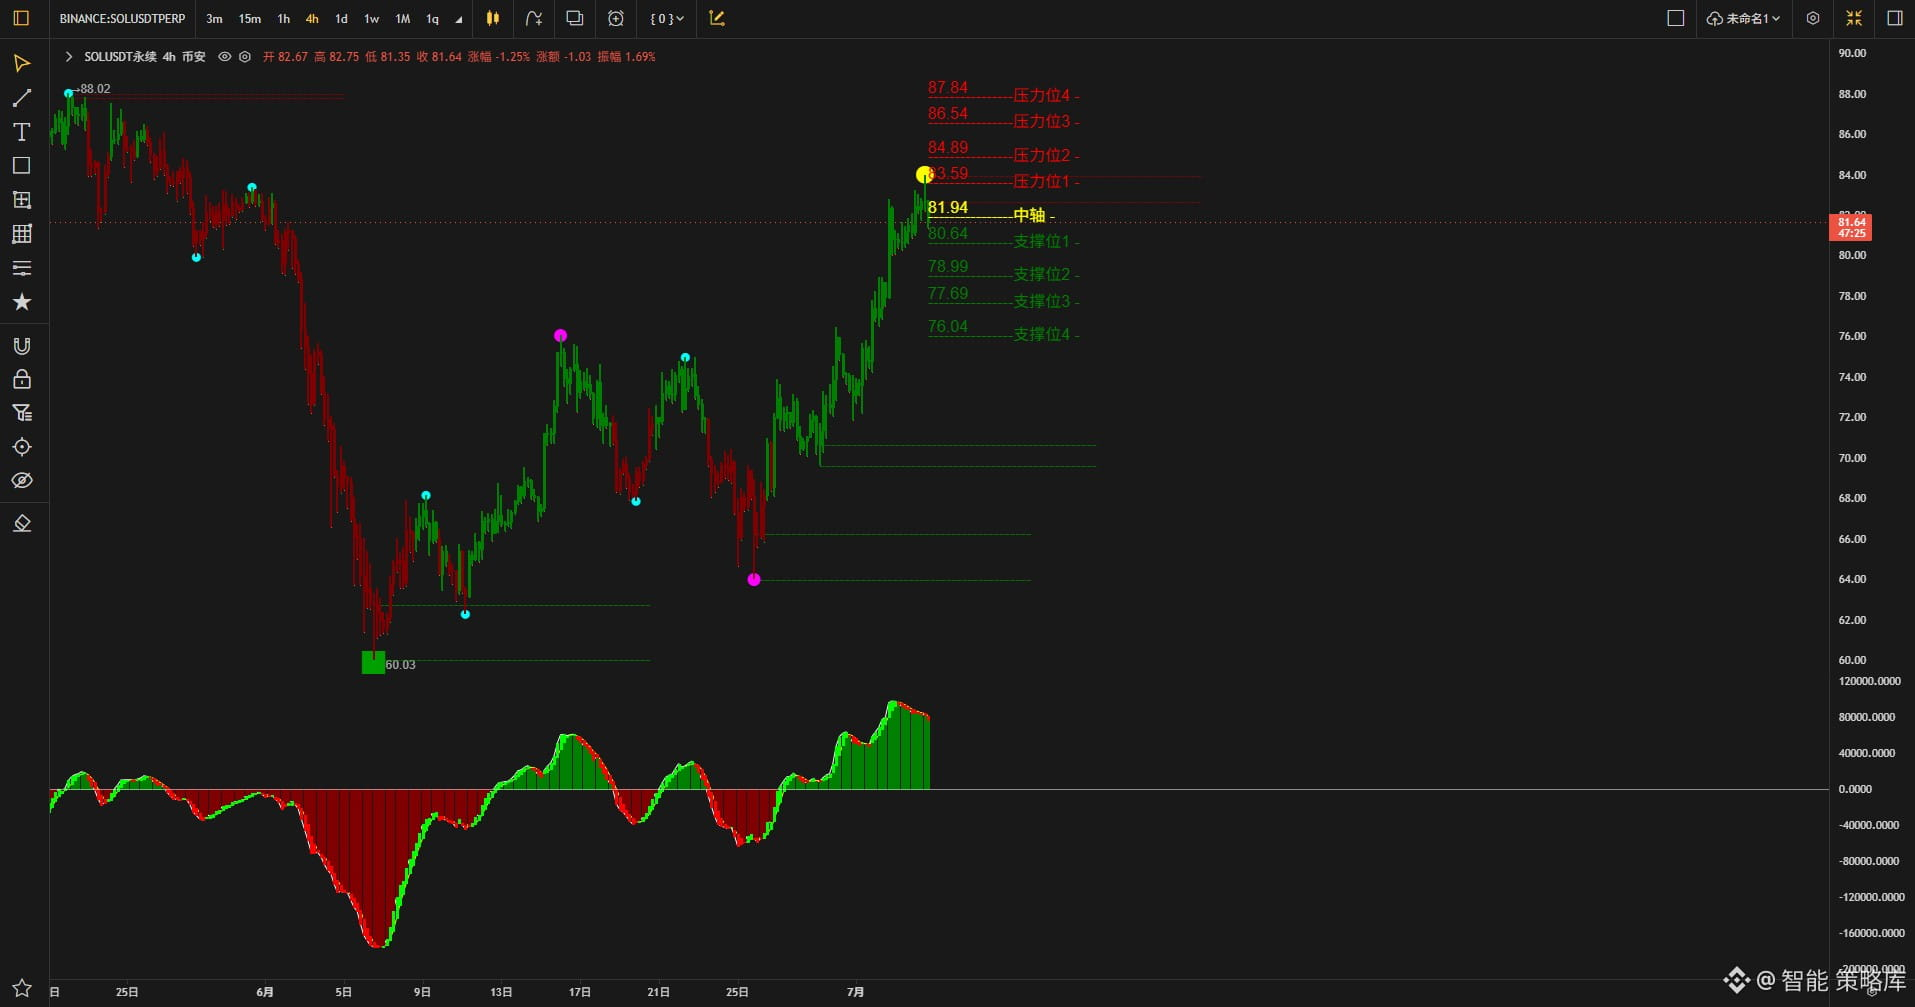1915x1007 pixels.
Task: Click the crosshair target tool
Action: (x=21, y=447)
